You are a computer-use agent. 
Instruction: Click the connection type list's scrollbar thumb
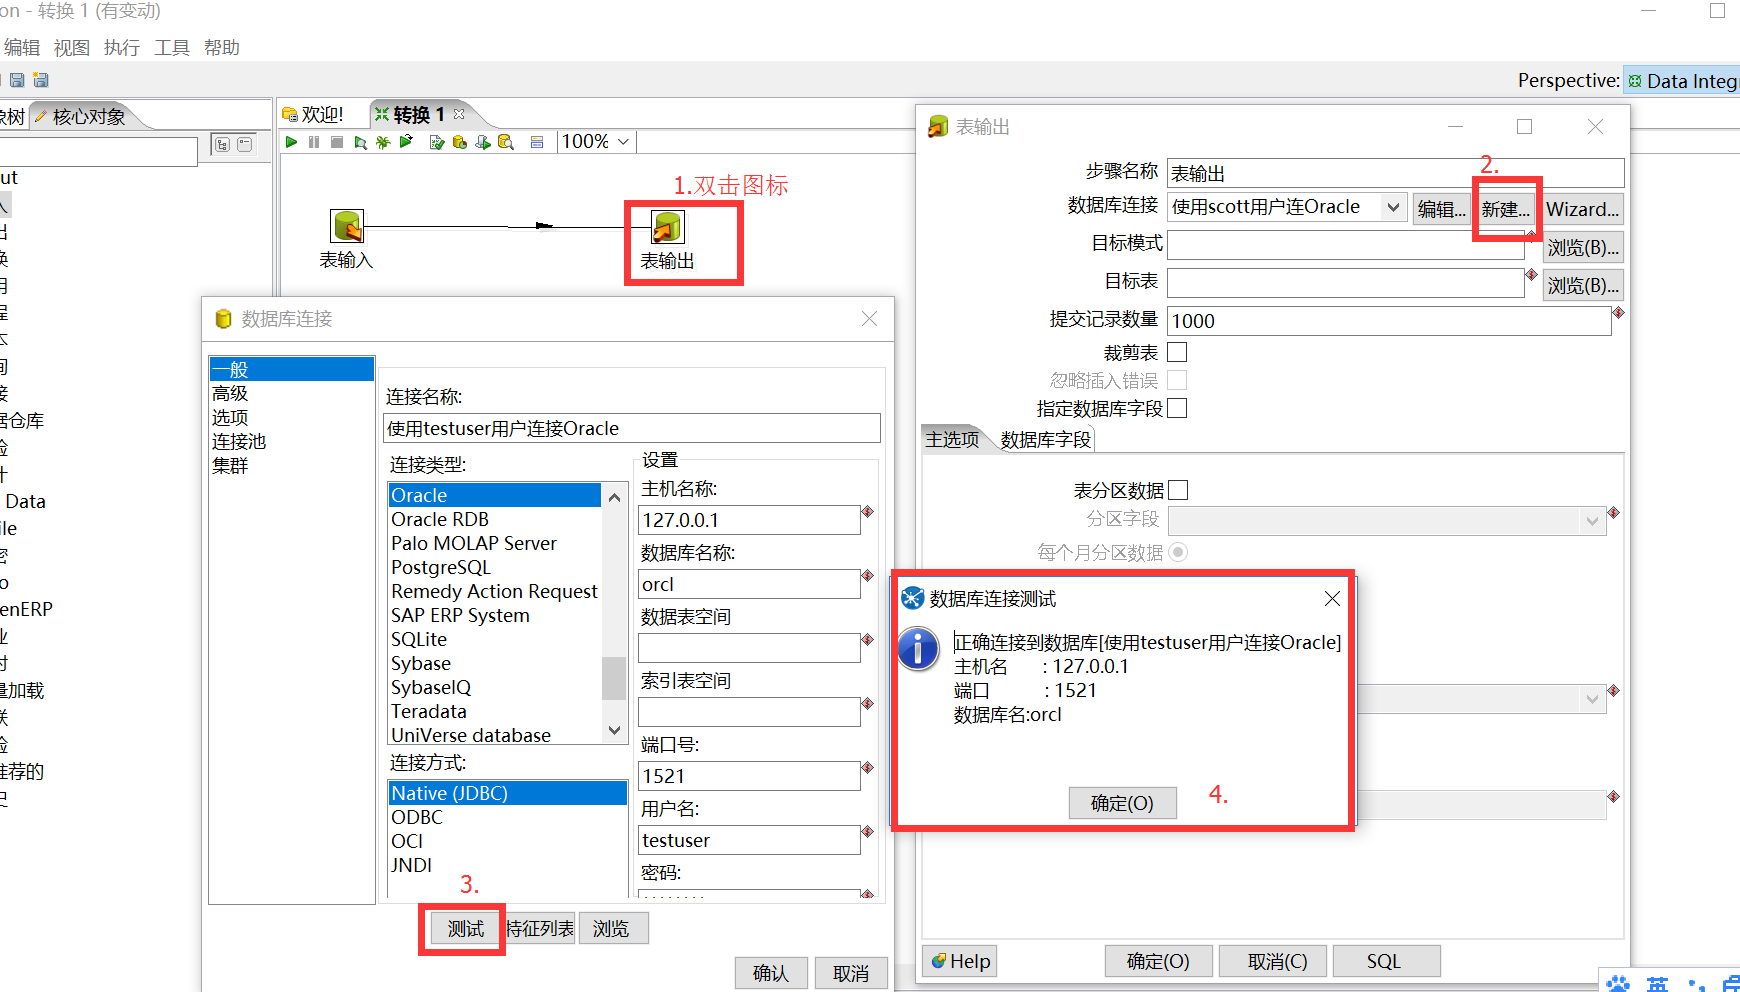pyautogui.click(x=614, y=678)
